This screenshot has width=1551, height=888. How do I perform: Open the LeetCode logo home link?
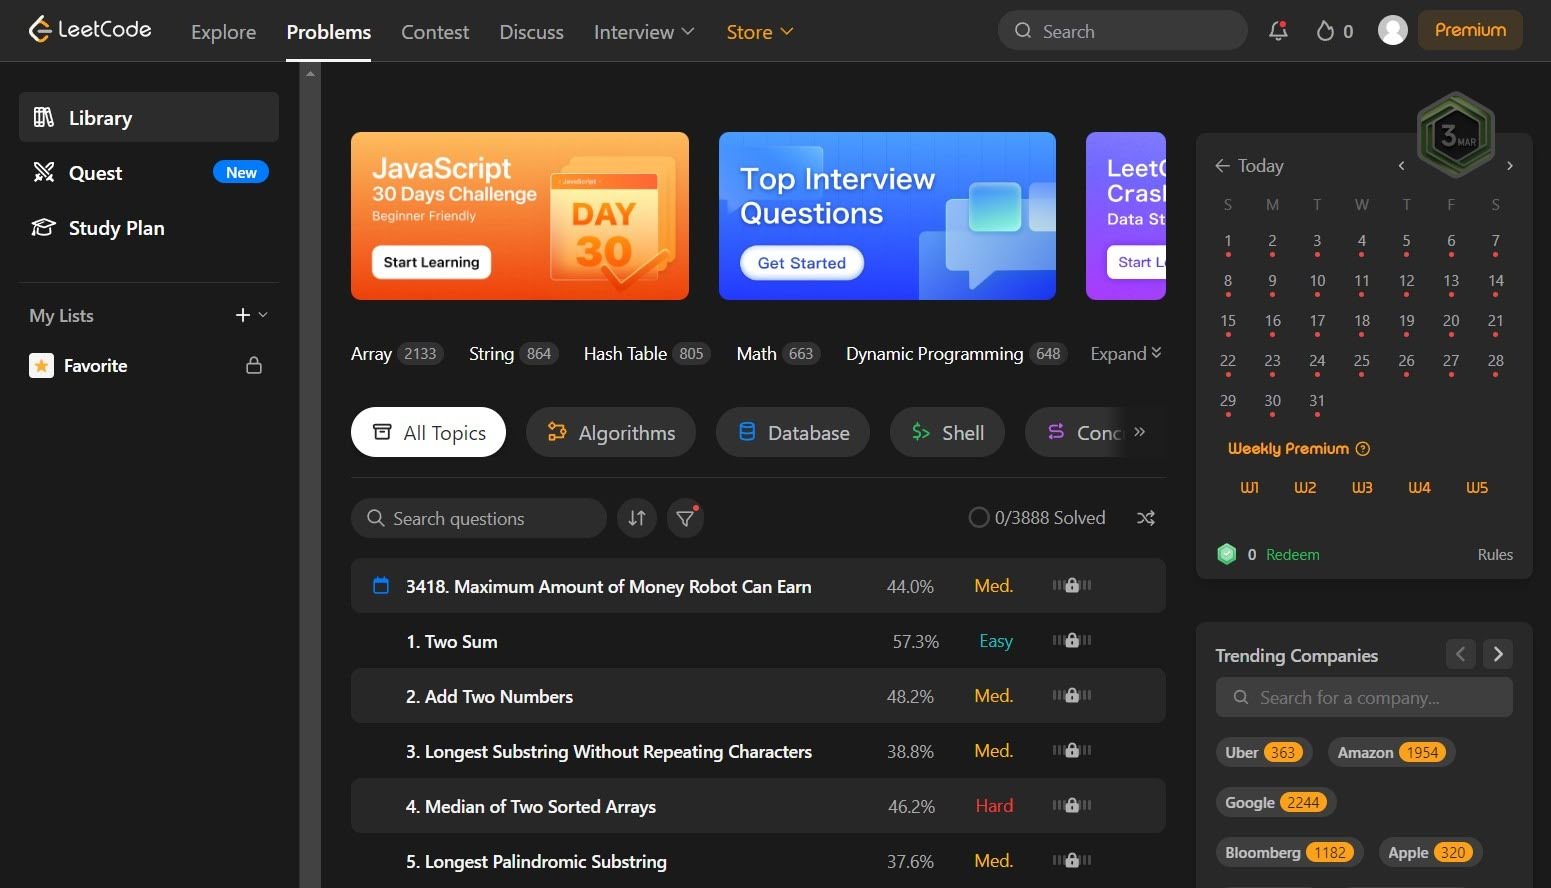tap(90, 30)
